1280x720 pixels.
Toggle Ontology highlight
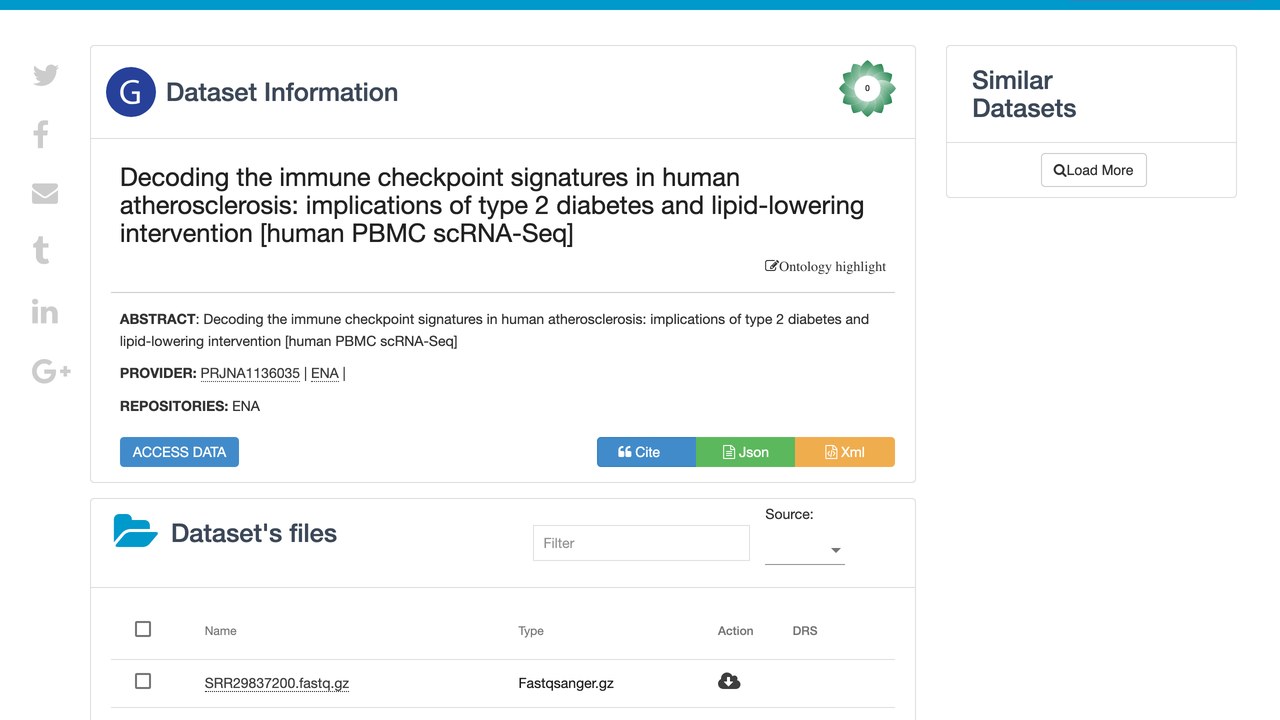pos(826,266)
